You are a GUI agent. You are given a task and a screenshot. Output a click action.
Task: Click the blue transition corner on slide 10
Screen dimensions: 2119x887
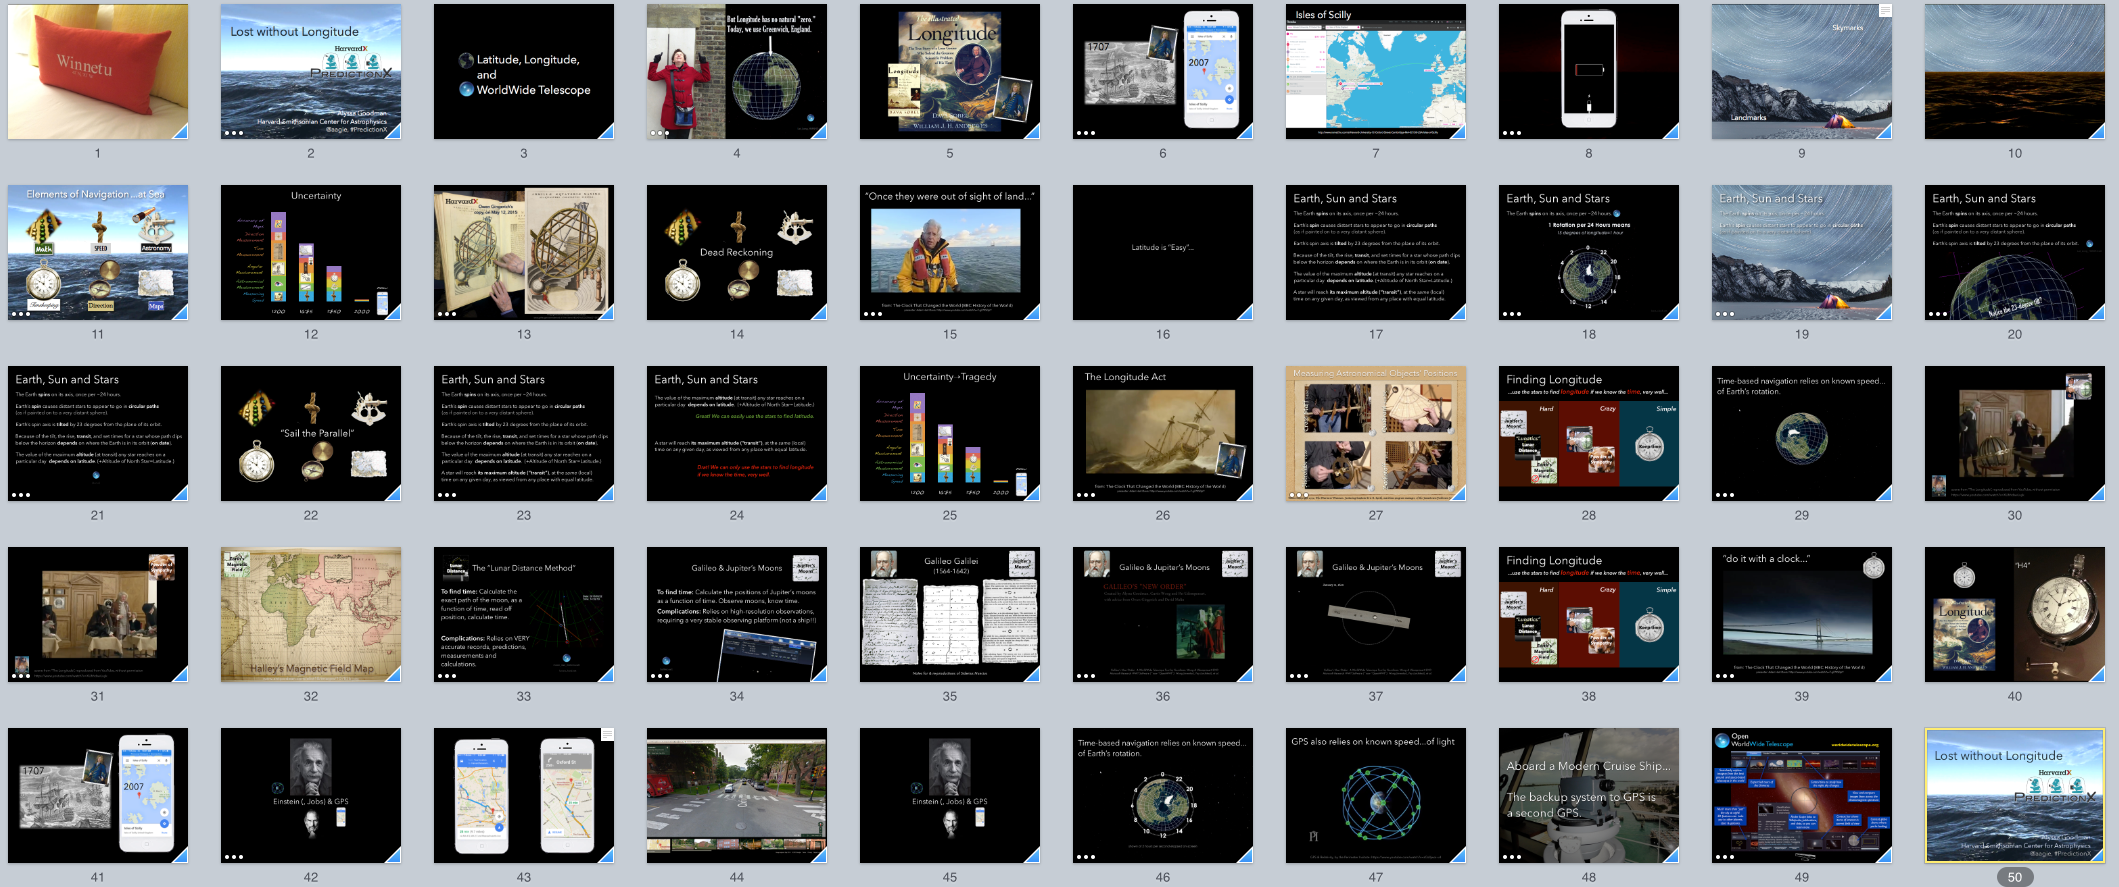click(2097, 131)
